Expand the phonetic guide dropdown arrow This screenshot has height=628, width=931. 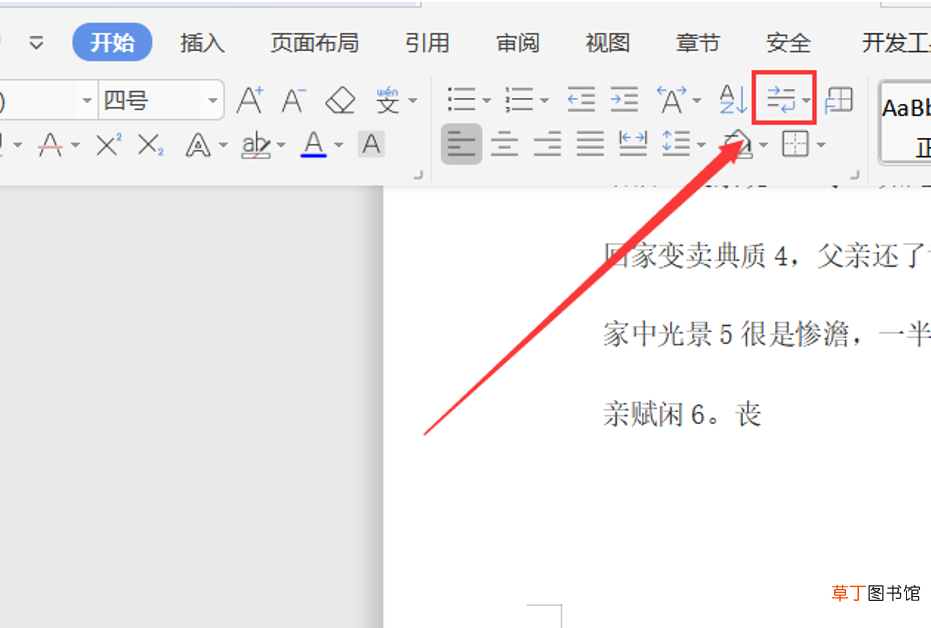point(413,100)
